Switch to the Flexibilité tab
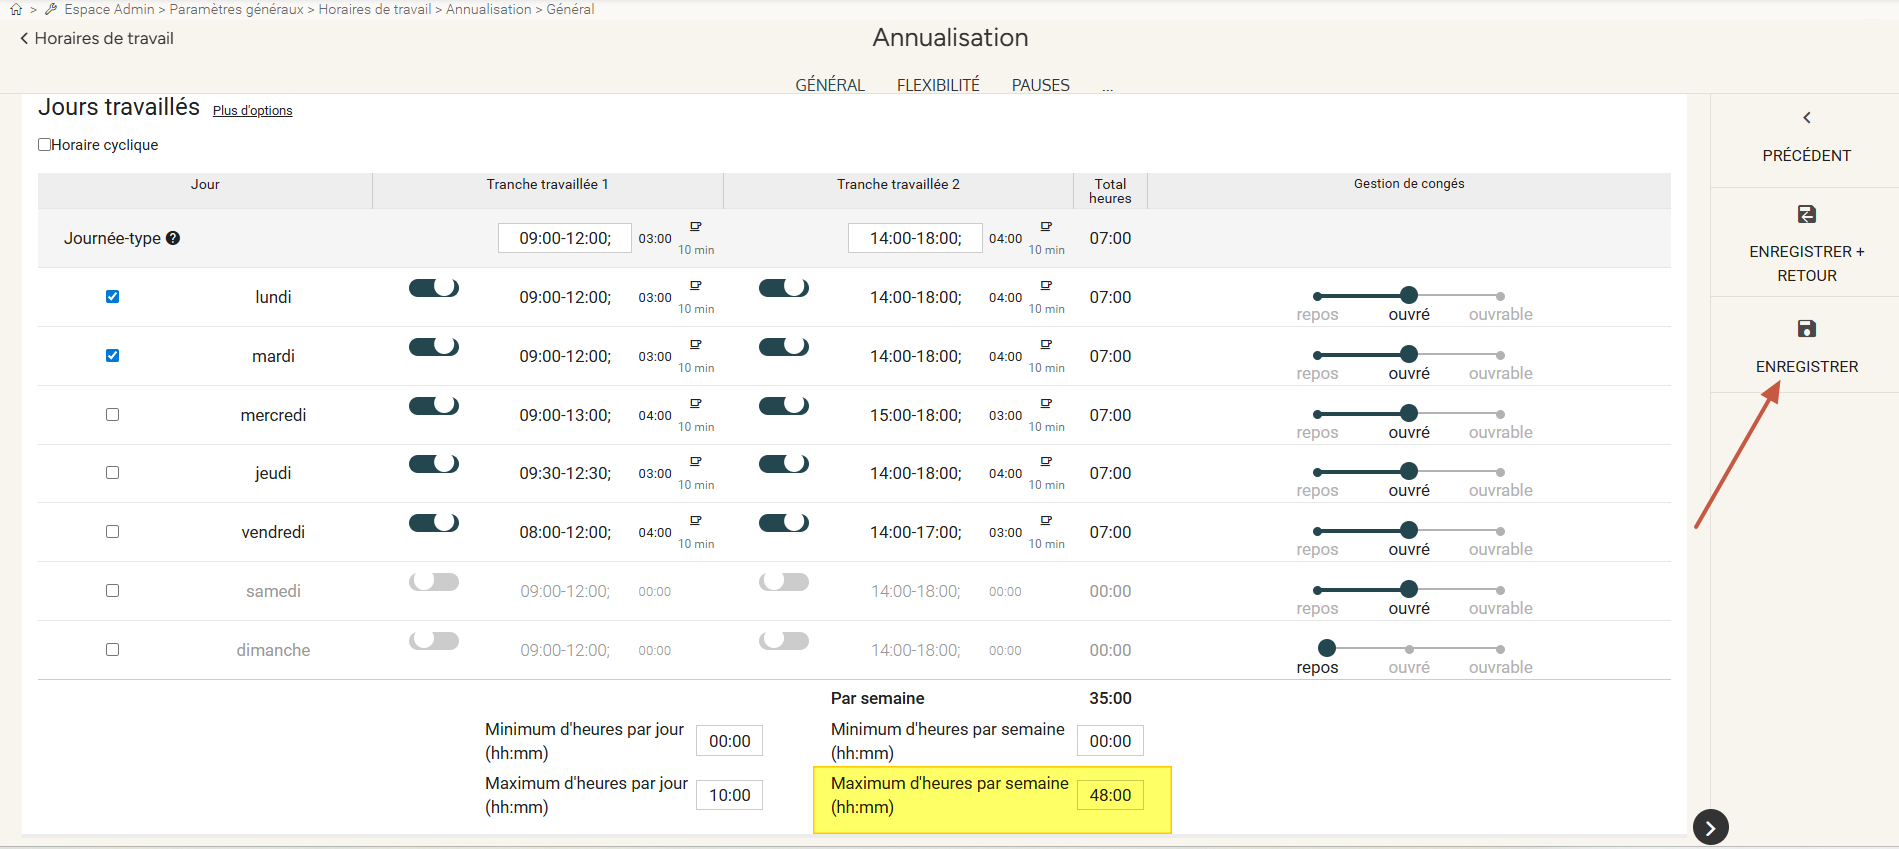Screen dimensions: 1899x849 coord(937,86)
